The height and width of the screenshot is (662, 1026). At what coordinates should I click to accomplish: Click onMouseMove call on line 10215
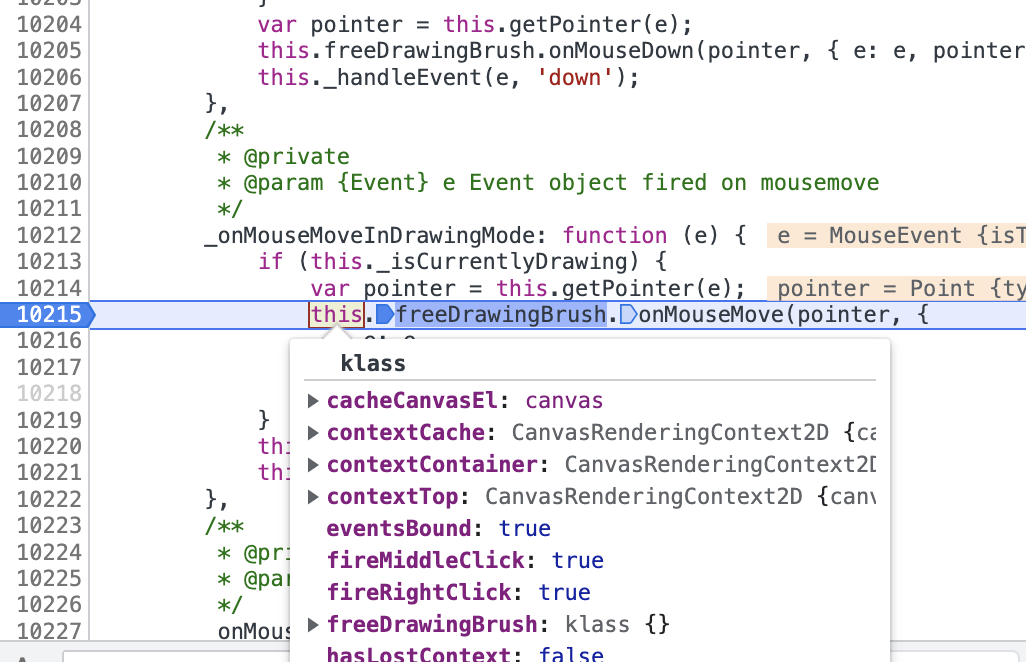pos(711,315)
